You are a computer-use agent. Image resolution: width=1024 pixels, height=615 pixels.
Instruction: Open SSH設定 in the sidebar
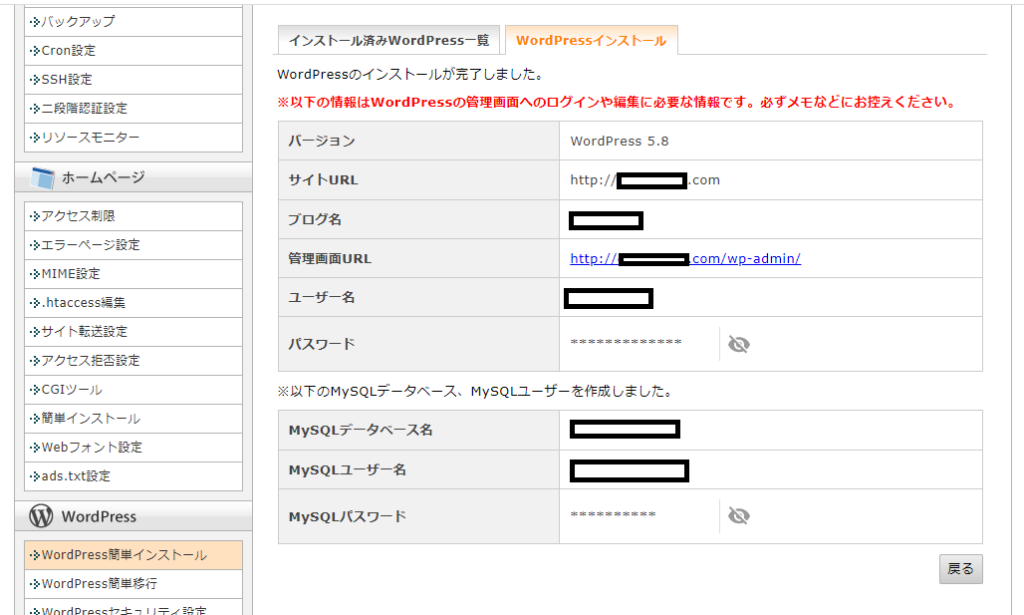(133, 80)
